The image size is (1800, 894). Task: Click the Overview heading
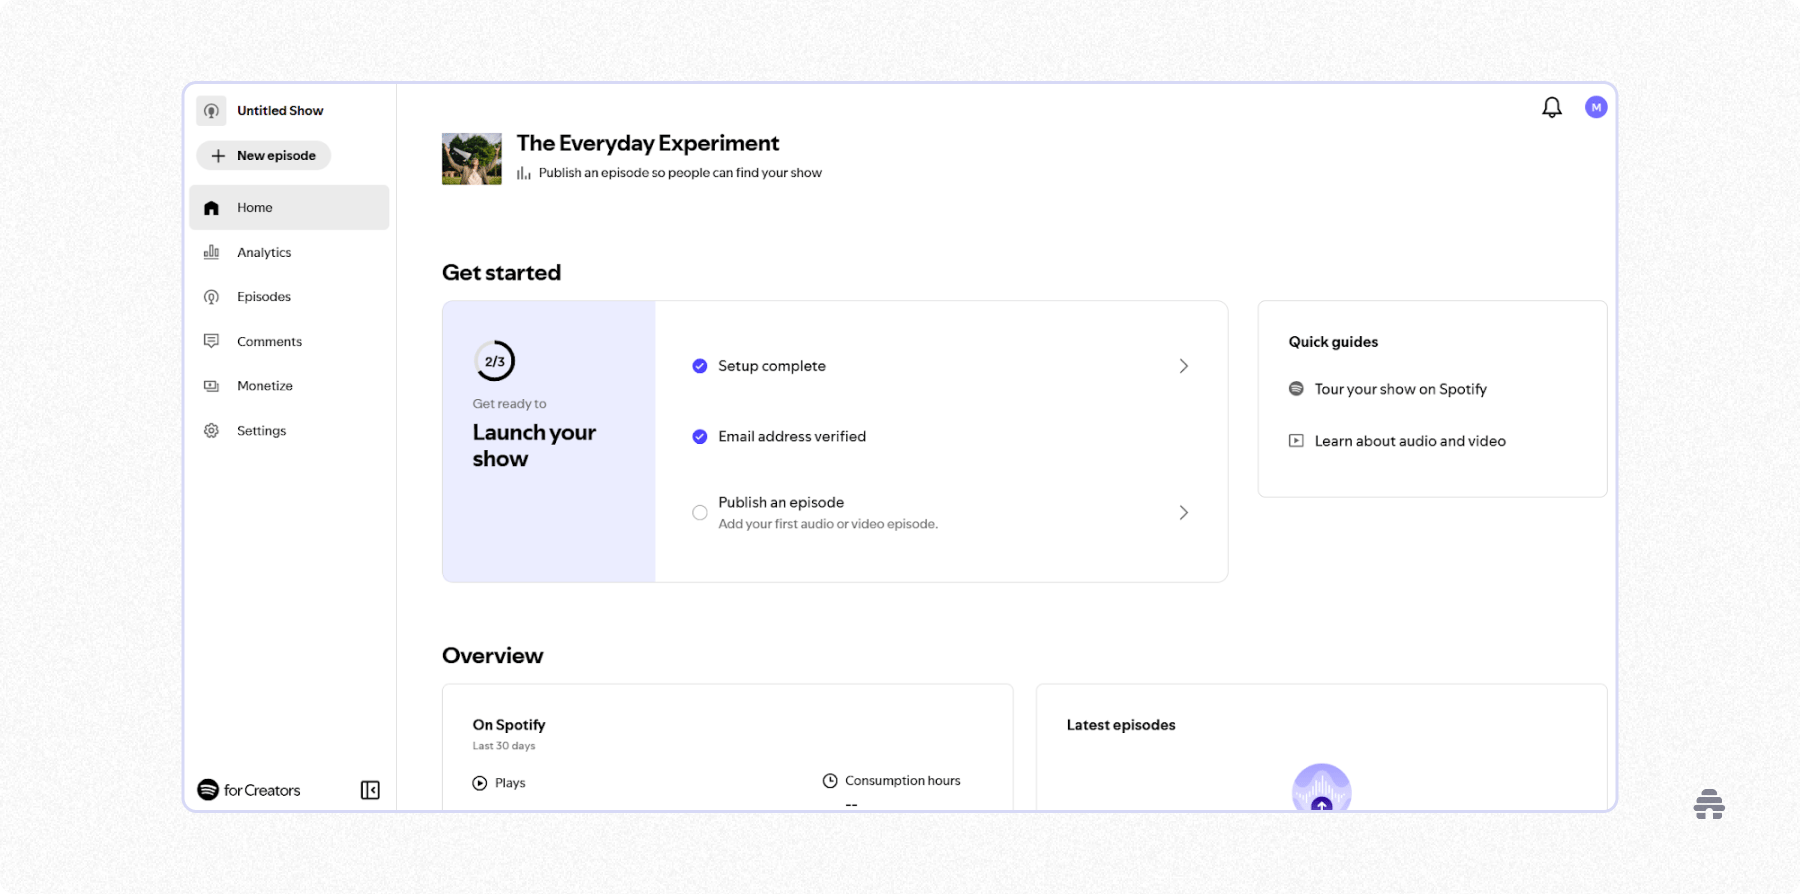[x=493, y=656]
